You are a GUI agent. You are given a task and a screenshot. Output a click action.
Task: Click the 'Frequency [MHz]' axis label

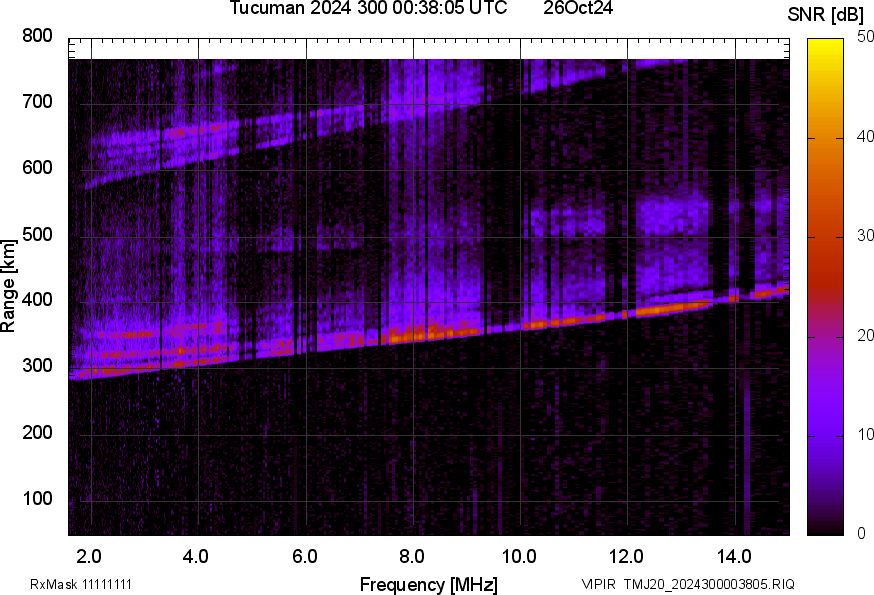tap(428, 584)
